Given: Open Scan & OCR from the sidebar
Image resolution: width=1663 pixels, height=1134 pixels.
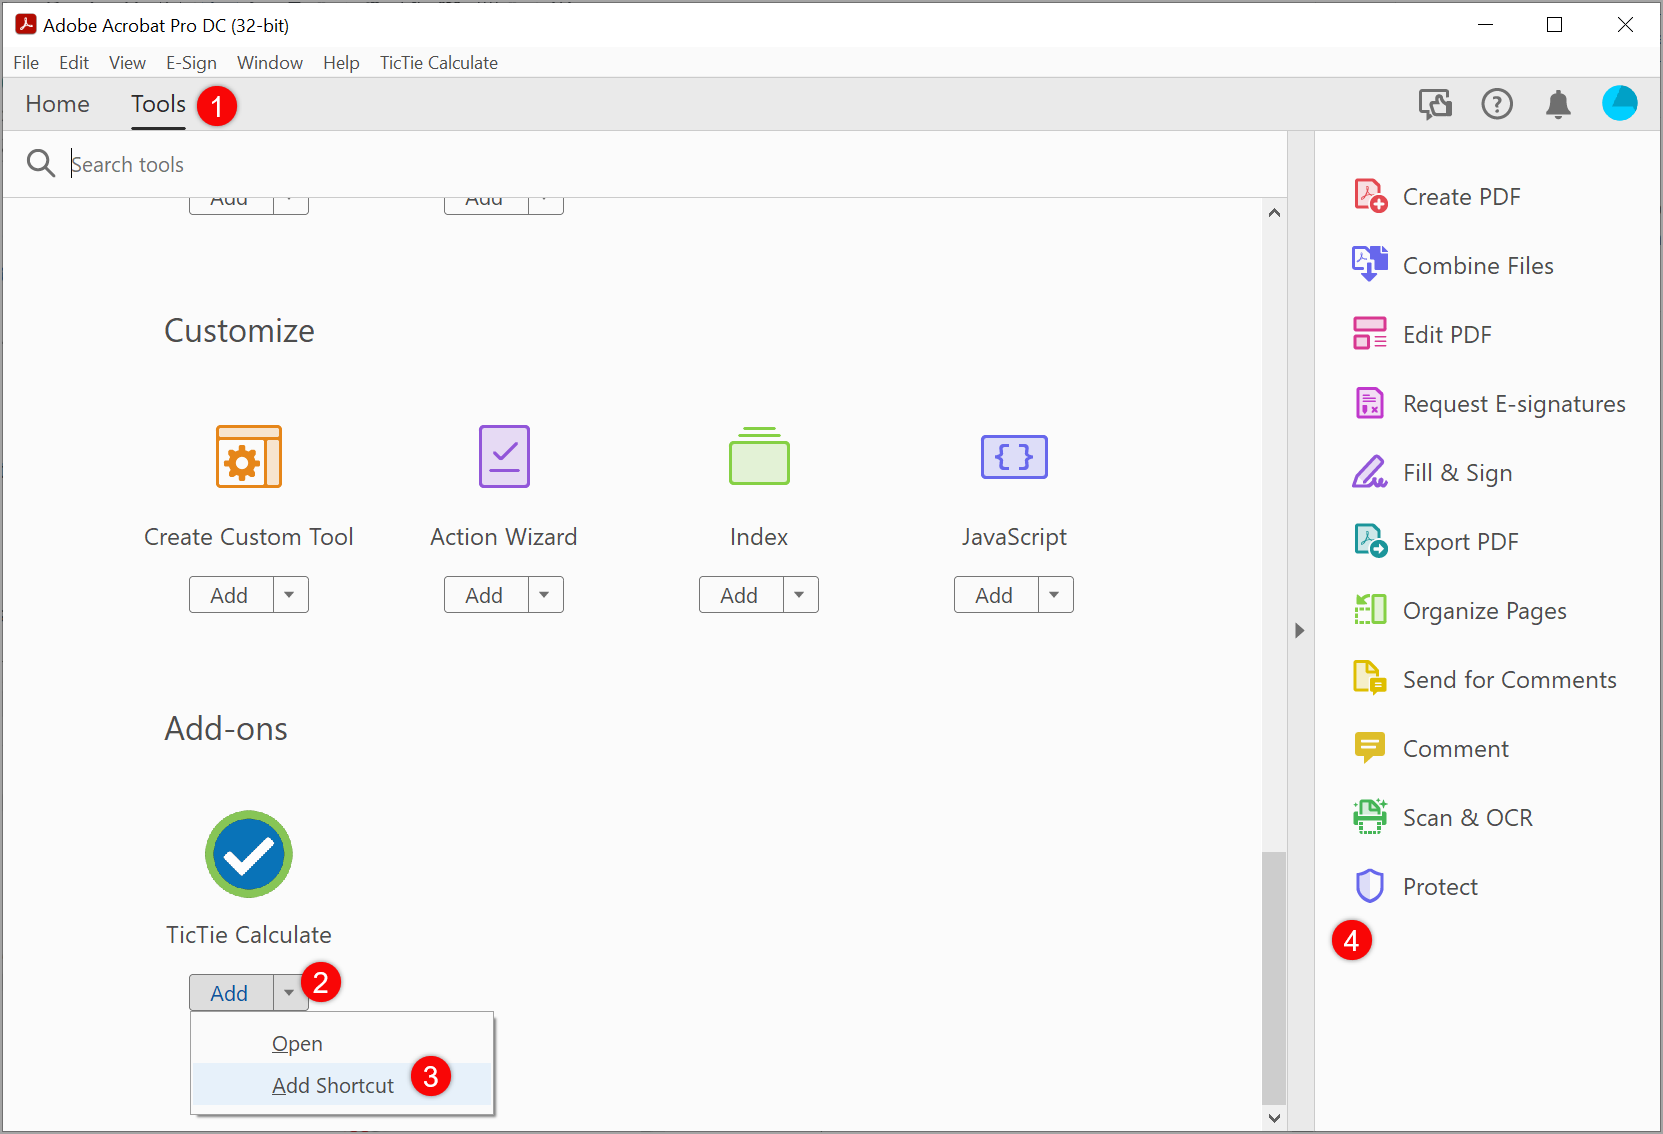Looking at the screenshot, I should [x=1467, y=818].
